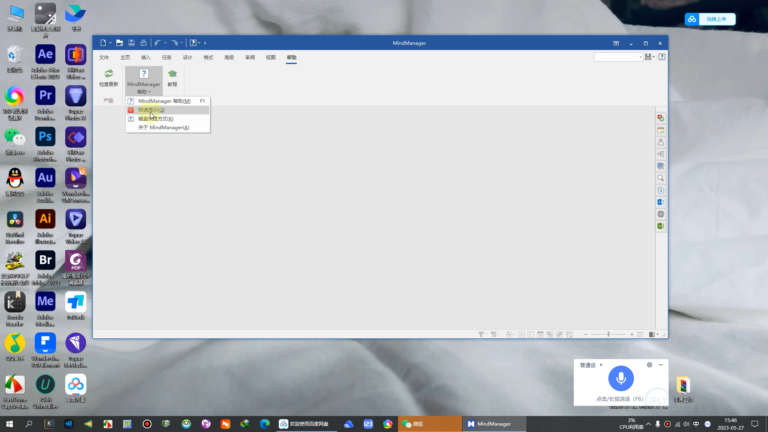The image size is (768, 432).
Task: Open settings gear in voice input widget
Action: pyautogui.click(x=649, y=365)
